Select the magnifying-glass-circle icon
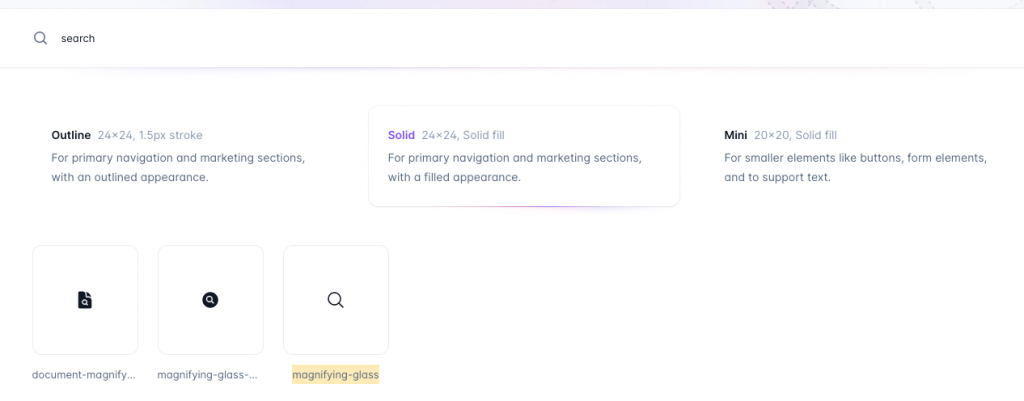The height and width of the screenshot is (401, 1024). pyautogui.click(x=210, y=300)
